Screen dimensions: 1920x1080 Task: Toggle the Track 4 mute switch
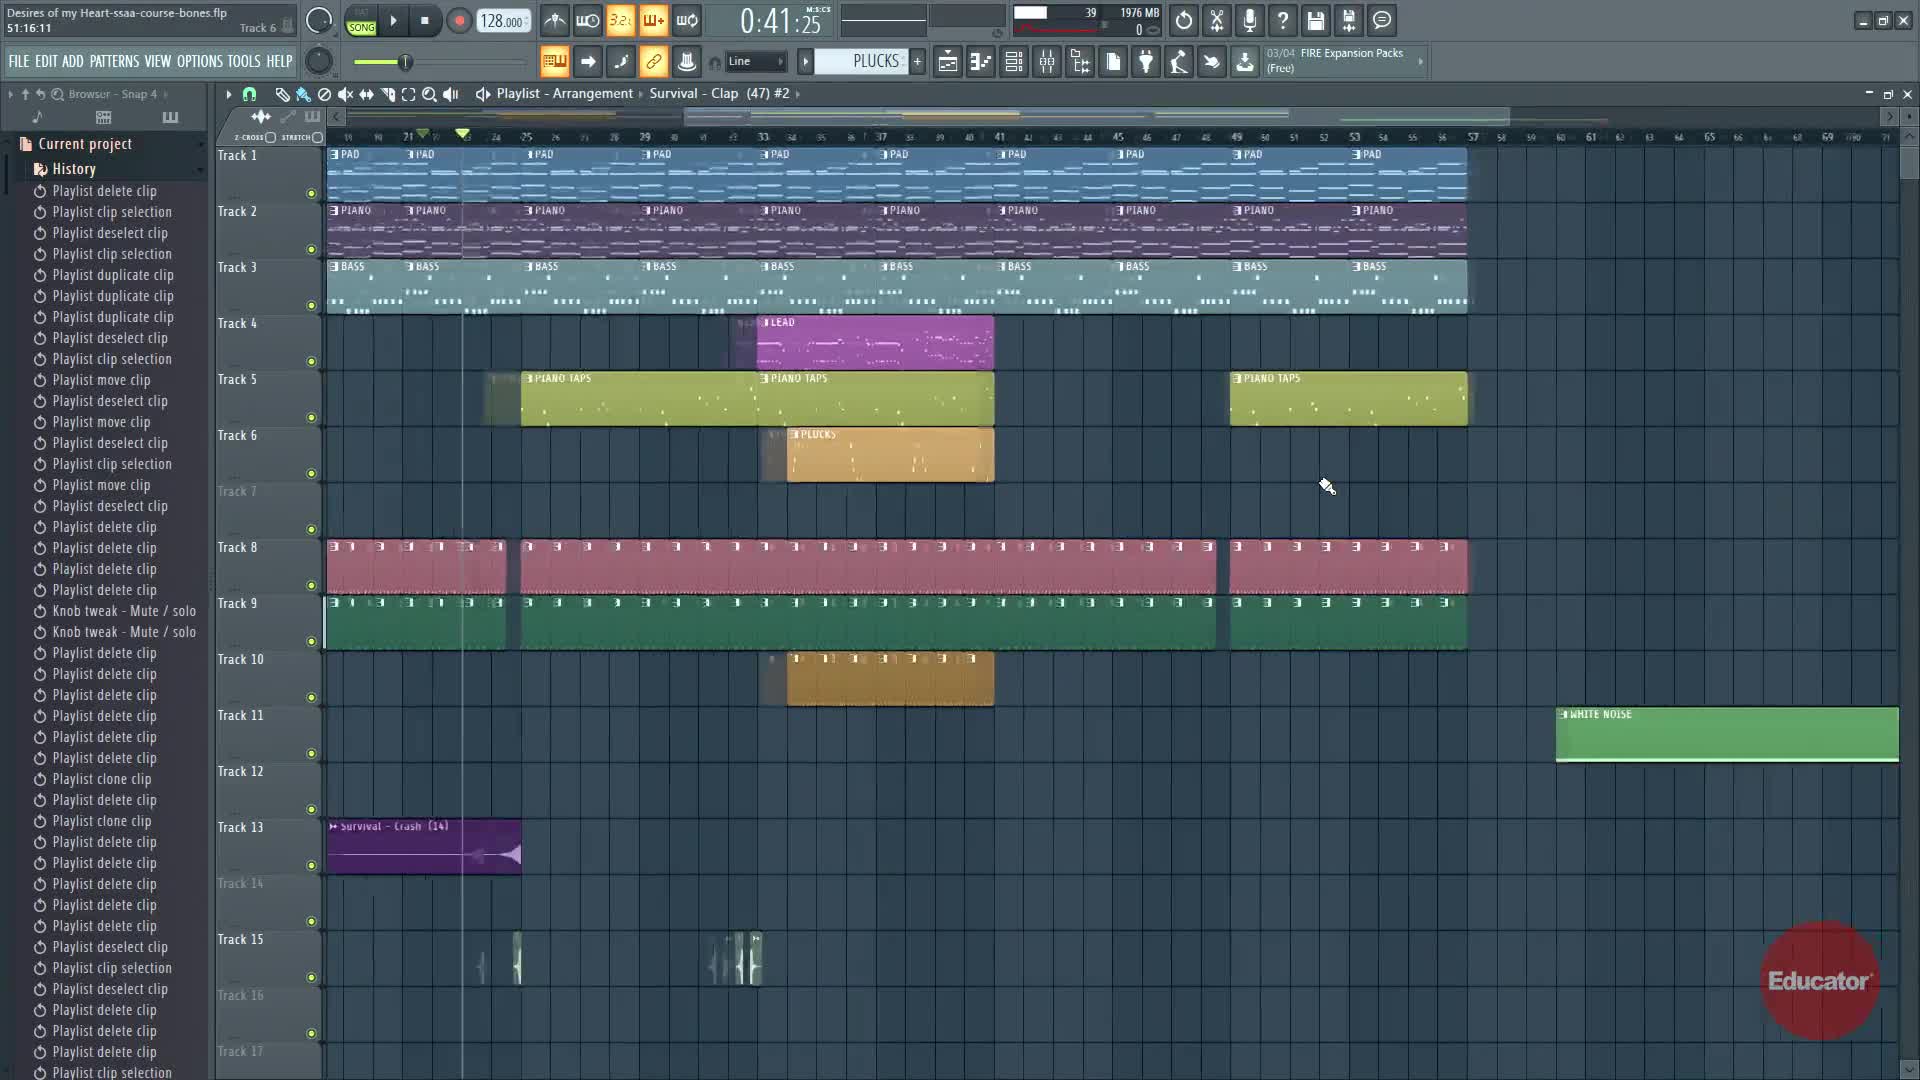tap(311, 362)
